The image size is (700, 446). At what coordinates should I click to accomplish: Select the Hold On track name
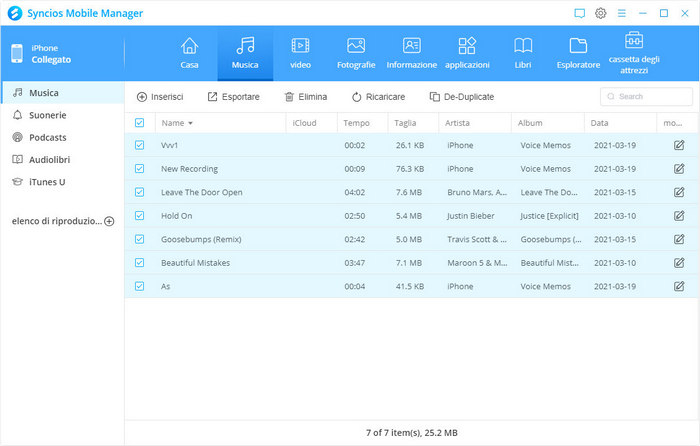[x=177, y=216]
